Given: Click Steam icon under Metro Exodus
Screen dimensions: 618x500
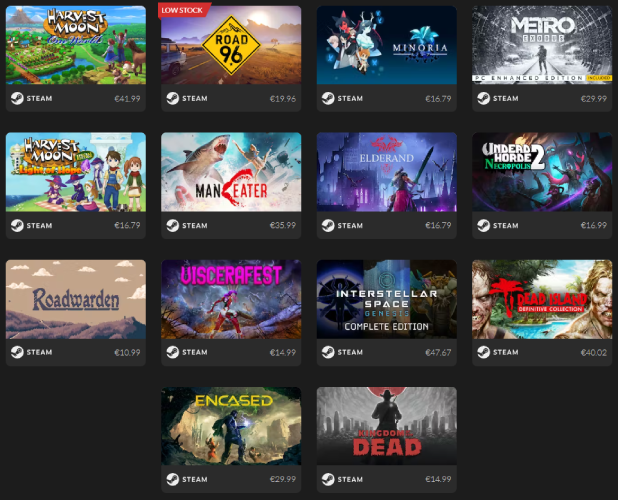Looking at the screenshot, I should tap(484, 98).
